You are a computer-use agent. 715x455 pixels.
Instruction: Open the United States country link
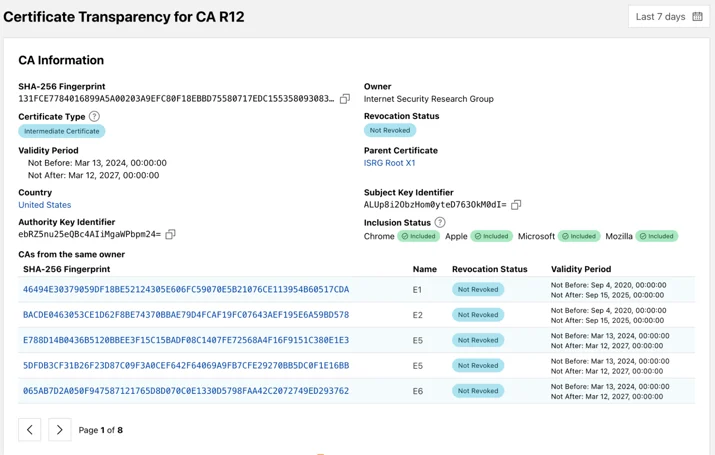click(45, 205)
